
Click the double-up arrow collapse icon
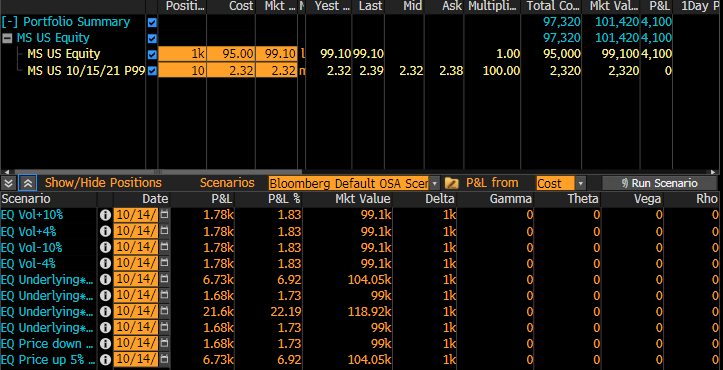(27, 183)
